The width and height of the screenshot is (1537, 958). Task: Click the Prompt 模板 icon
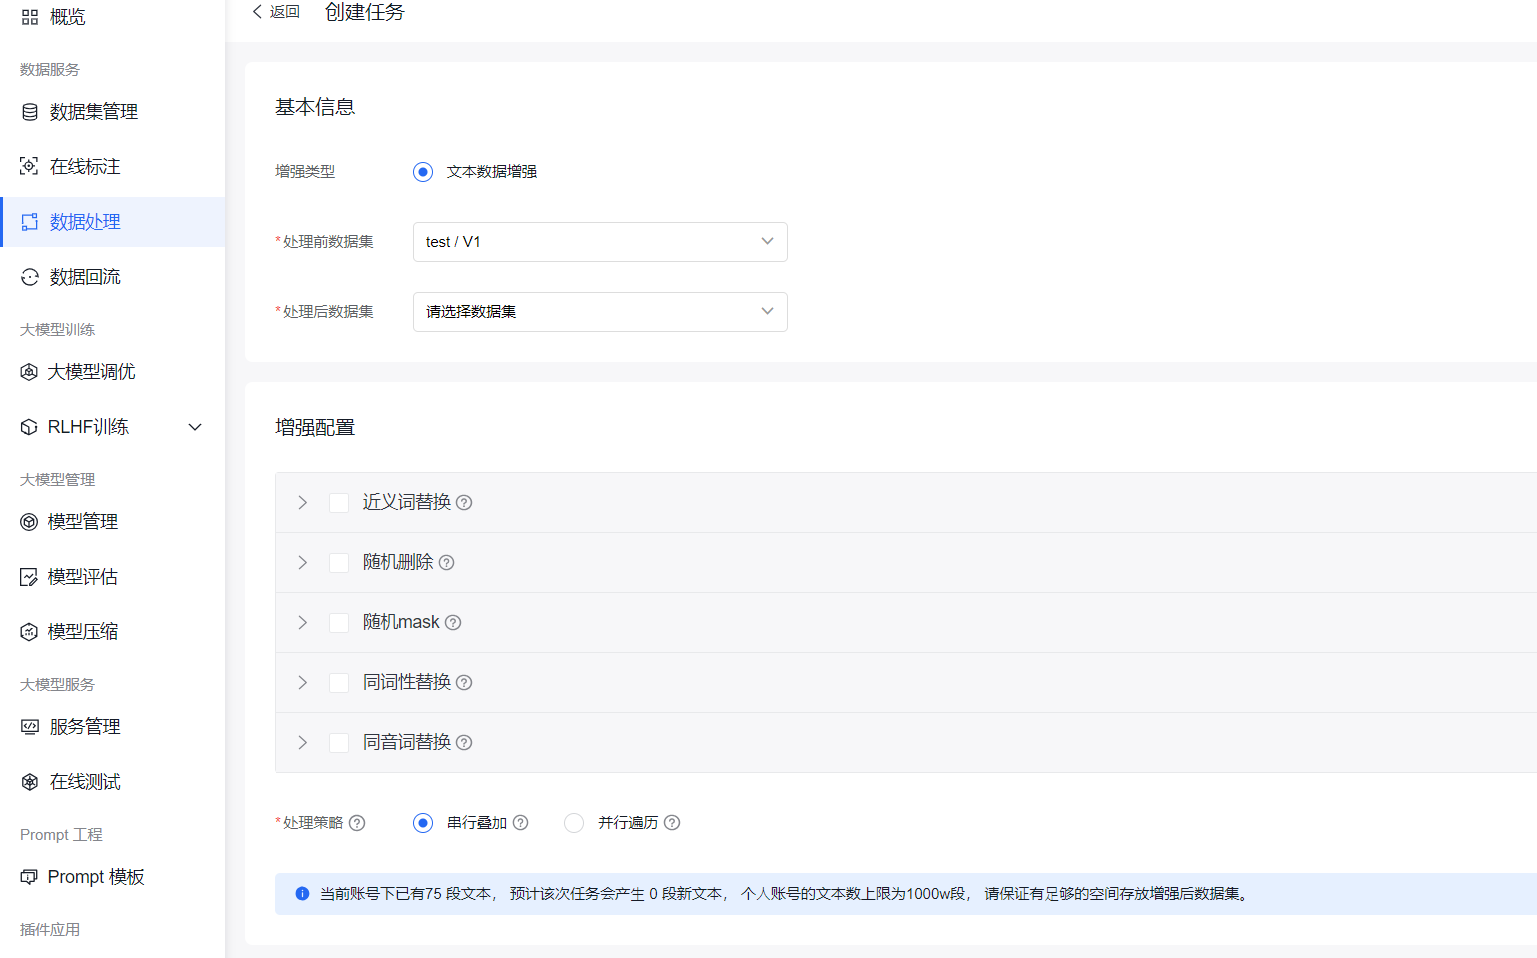29,877
